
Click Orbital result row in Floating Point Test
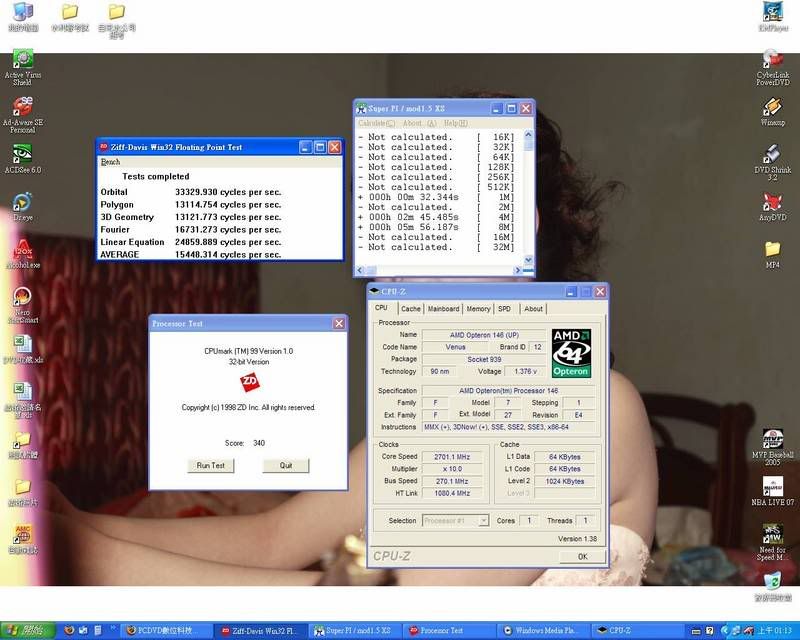191,192
